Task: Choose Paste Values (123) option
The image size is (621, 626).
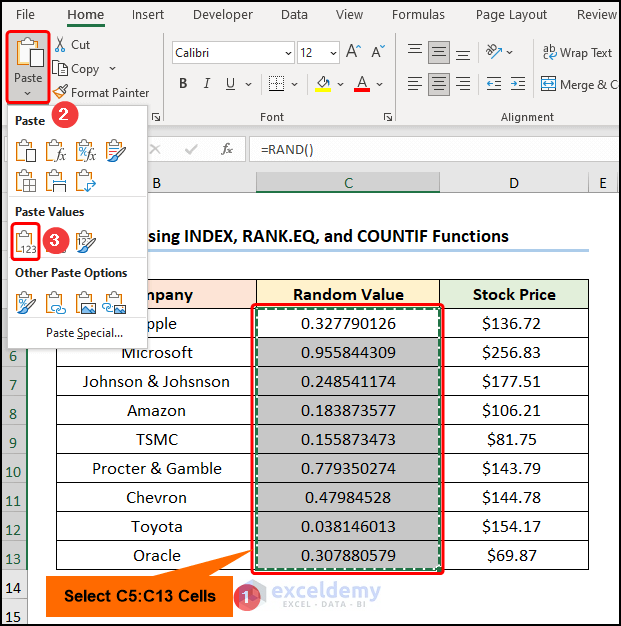Action: [x=26, y=242]
